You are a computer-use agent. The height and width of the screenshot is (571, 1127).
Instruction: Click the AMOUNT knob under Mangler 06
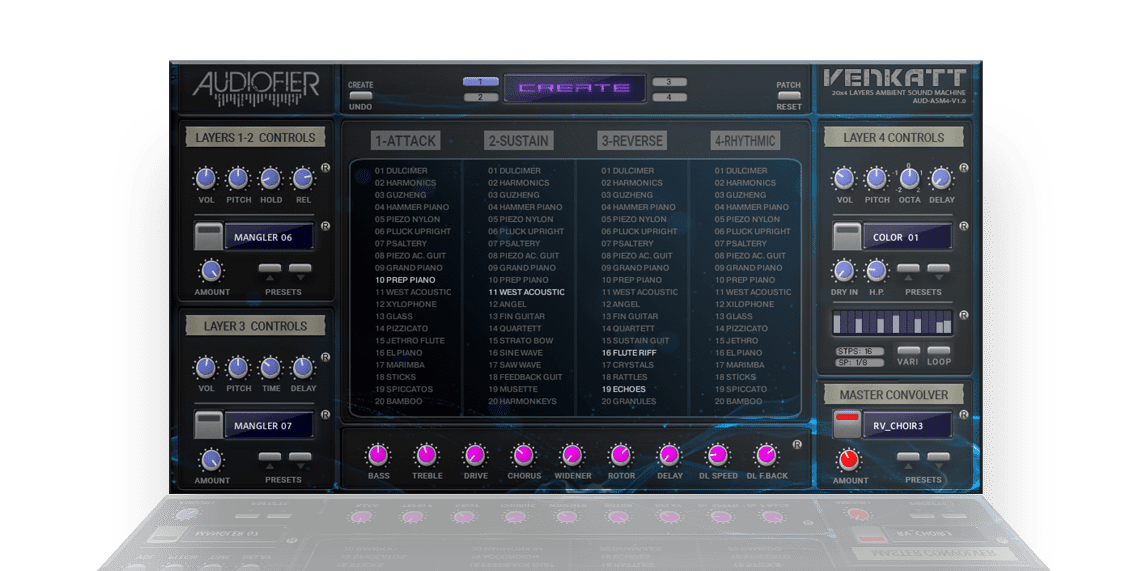click(211, 271)
